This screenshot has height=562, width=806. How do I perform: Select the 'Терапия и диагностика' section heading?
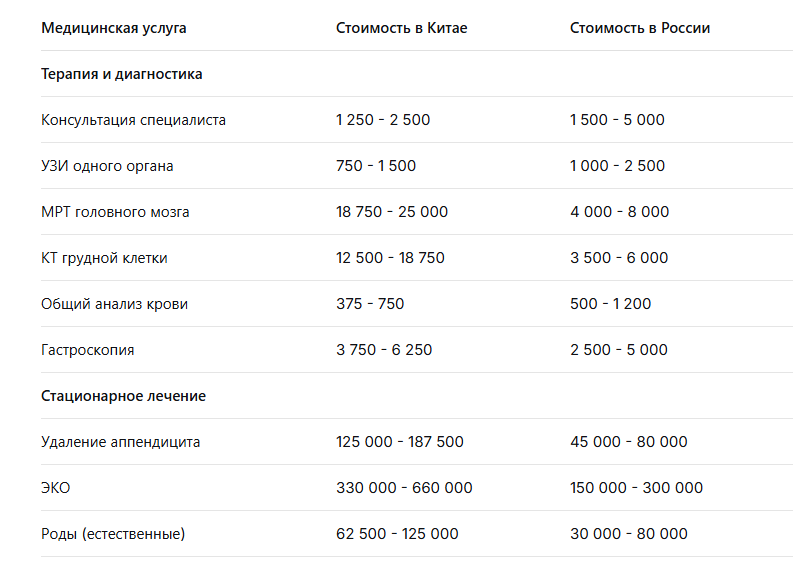point(122,74)
